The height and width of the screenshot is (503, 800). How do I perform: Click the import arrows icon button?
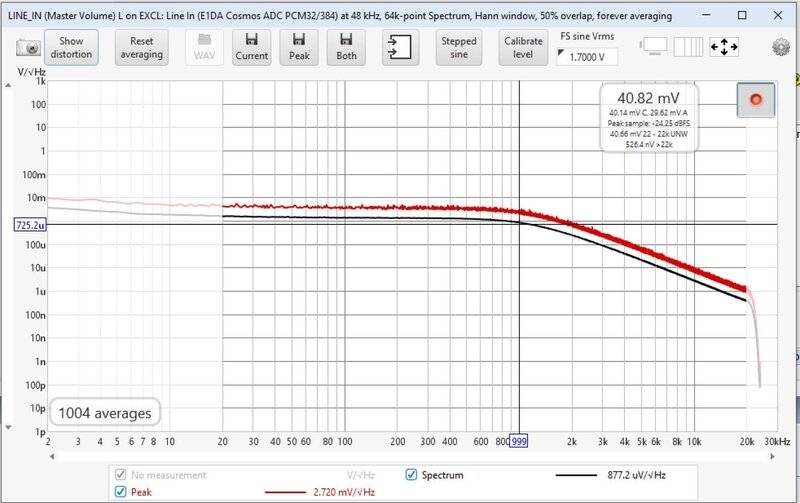[x=401, y=47]
